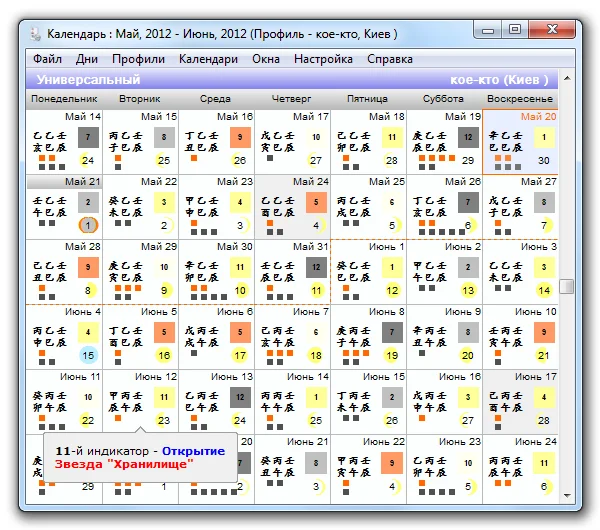
Task: Select the Май 20 highlighted day cell
Action: point(520,142)
